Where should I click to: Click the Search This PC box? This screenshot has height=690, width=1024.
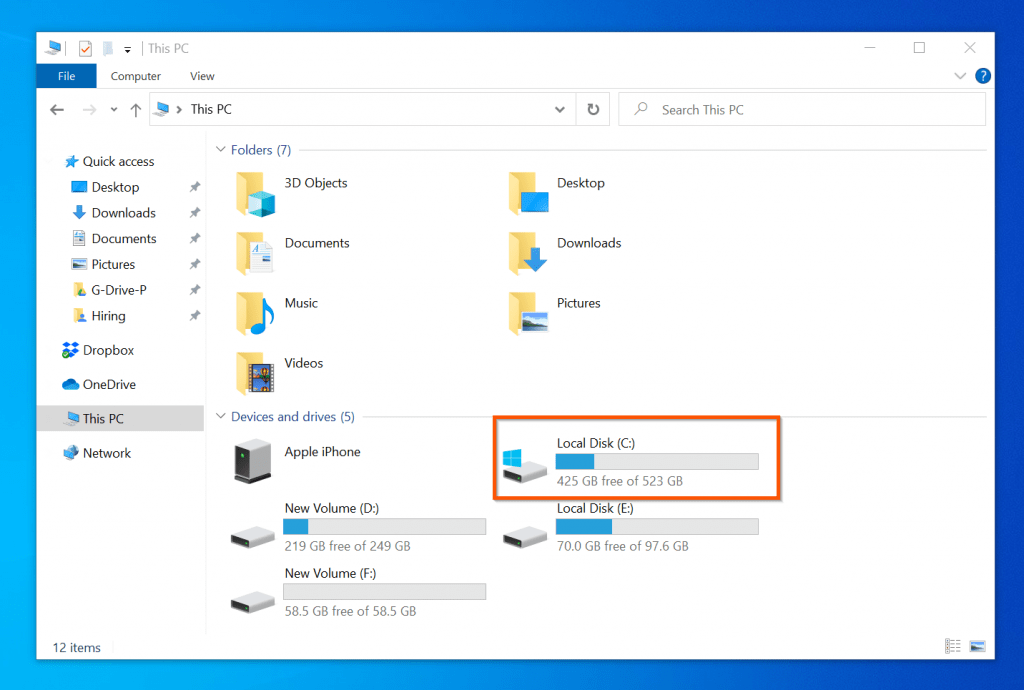(x=802, y=110)
